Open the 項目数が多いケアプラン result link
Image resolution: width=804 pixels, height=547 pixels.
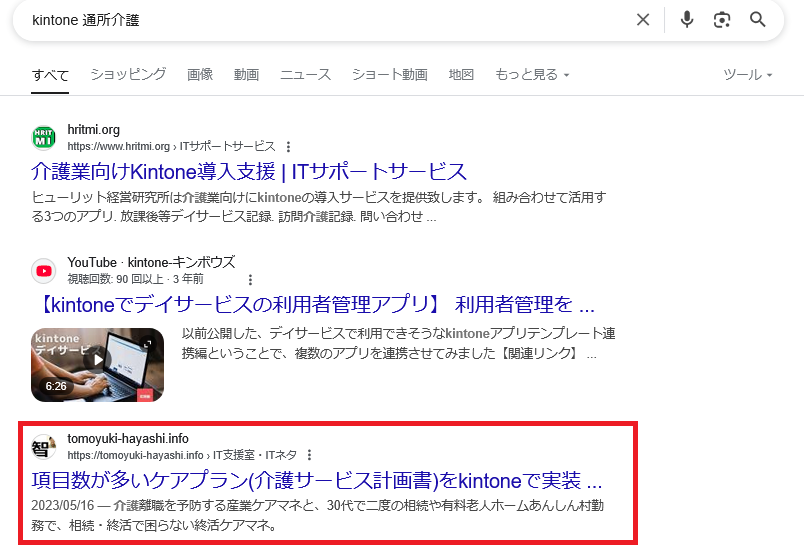pyautogui.click(x=316, y=480)
